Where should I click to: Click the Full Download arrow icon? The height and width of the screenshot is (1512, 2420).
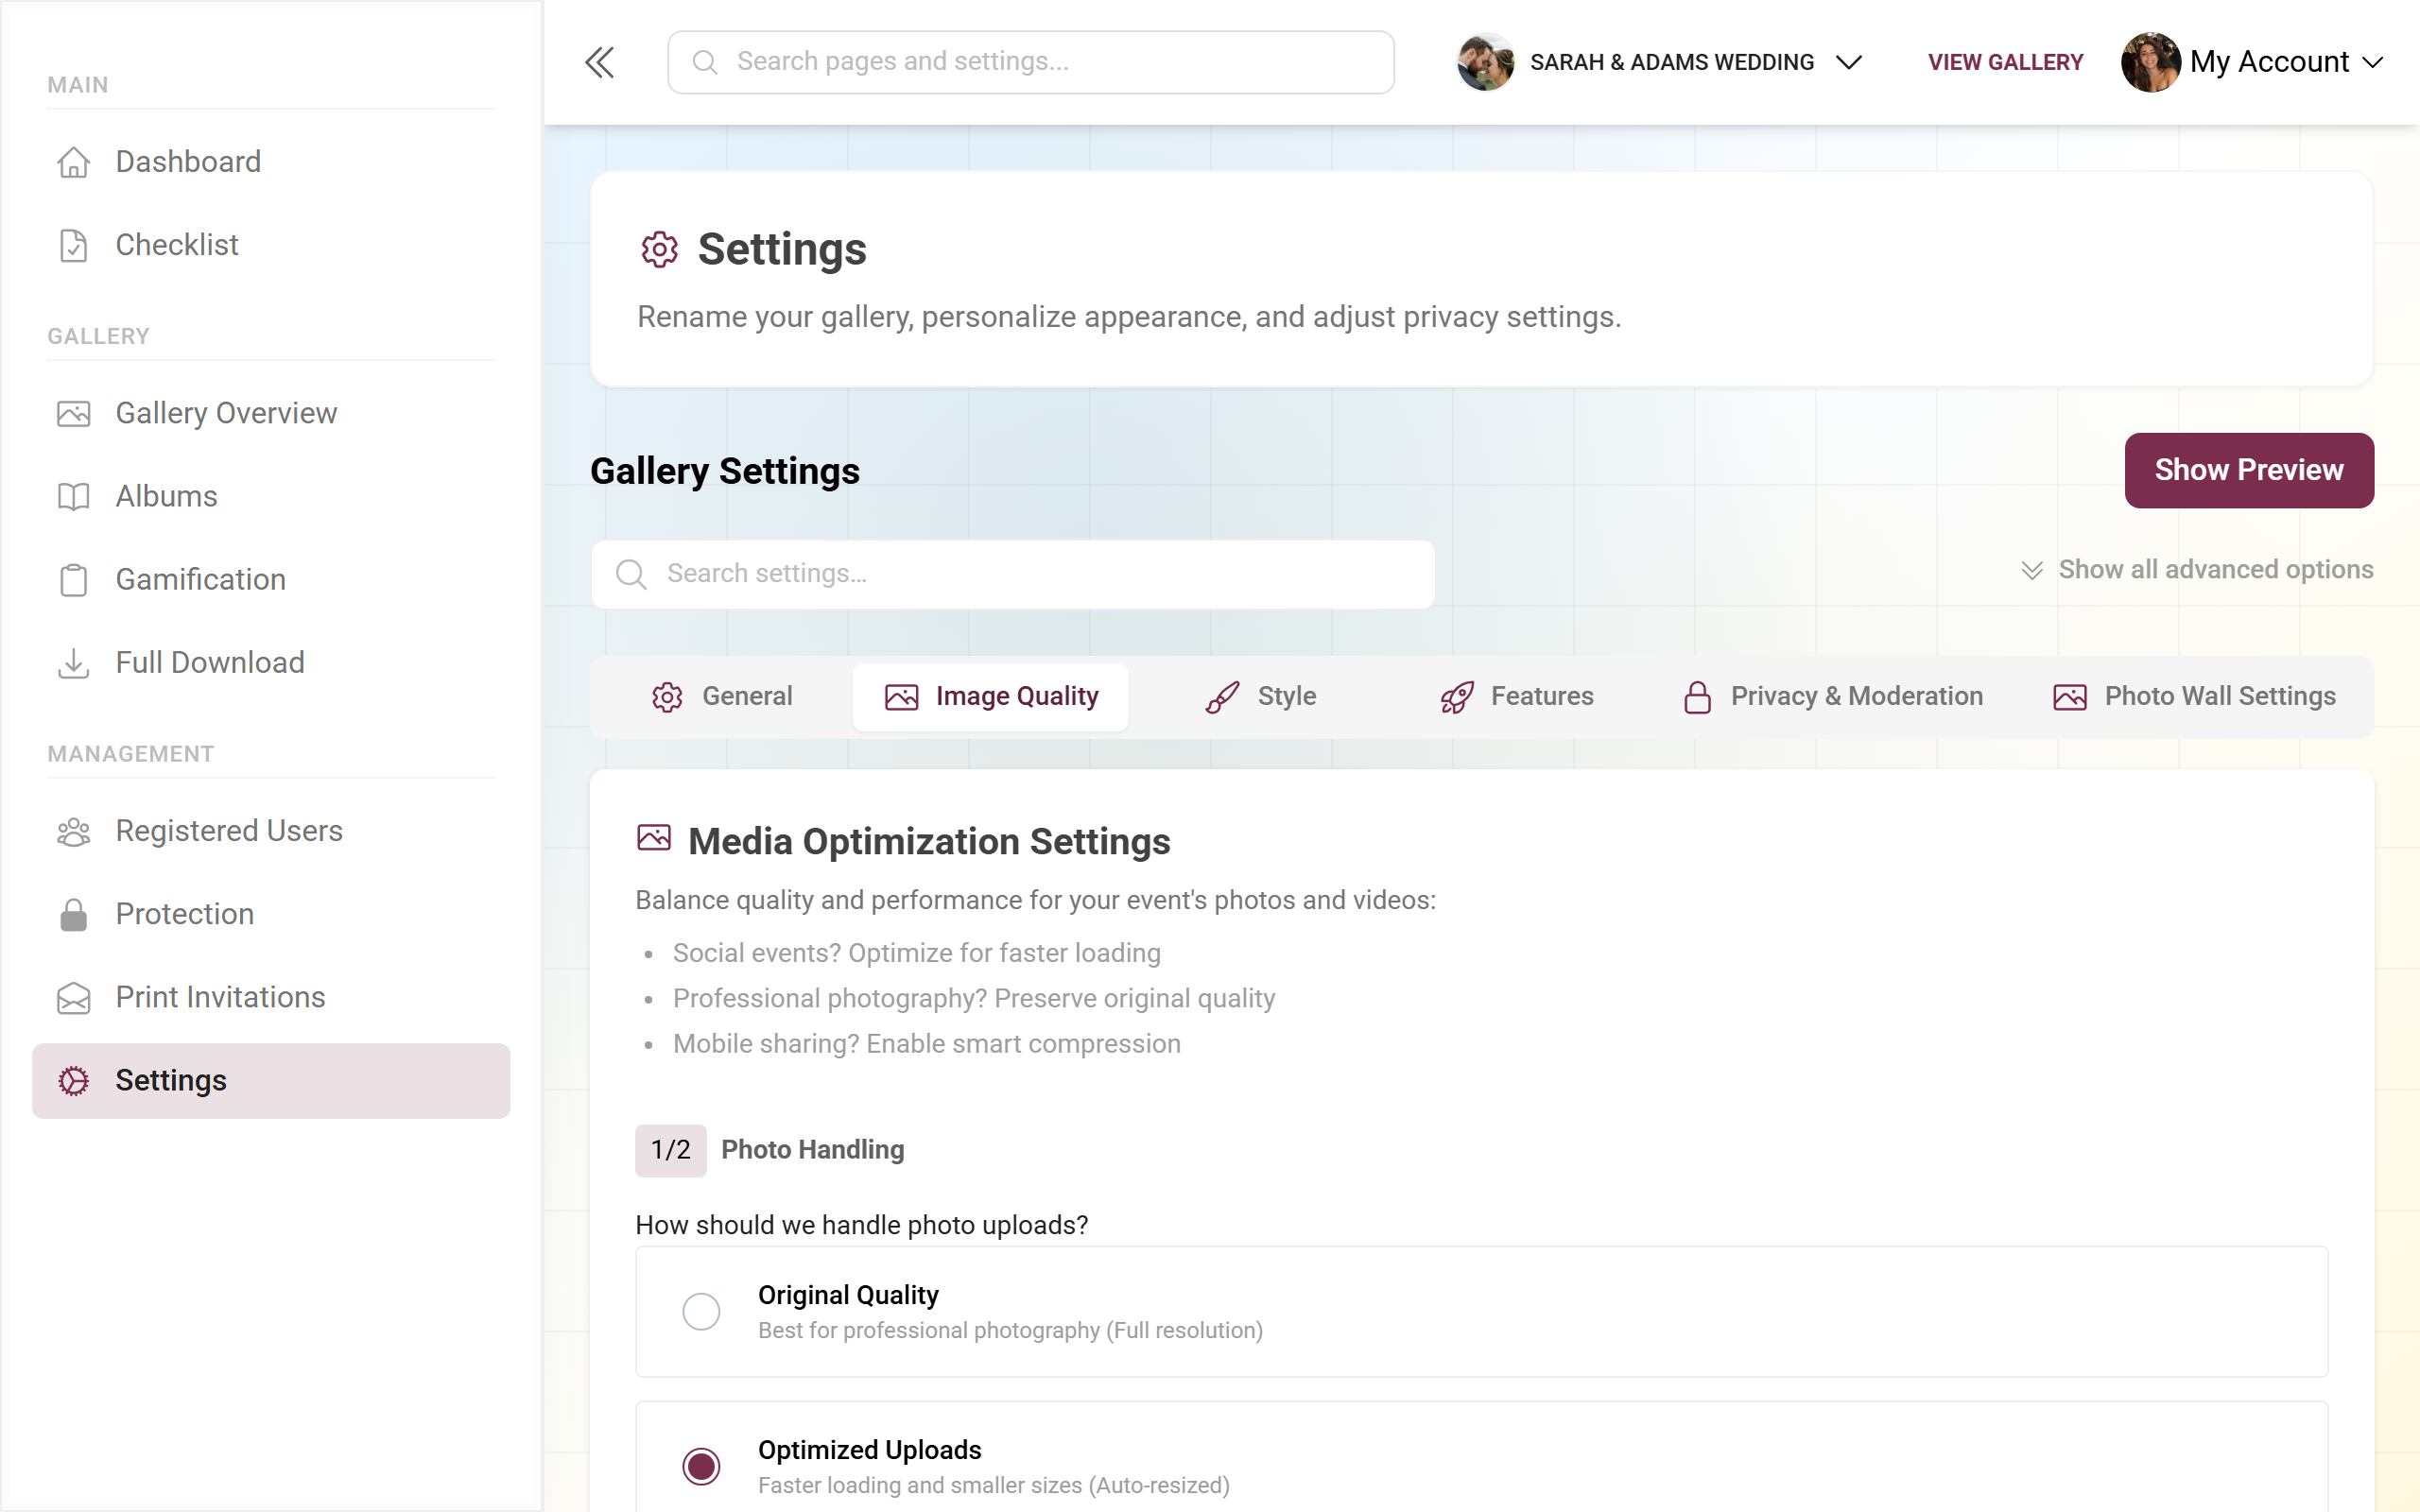pos(74,662)
